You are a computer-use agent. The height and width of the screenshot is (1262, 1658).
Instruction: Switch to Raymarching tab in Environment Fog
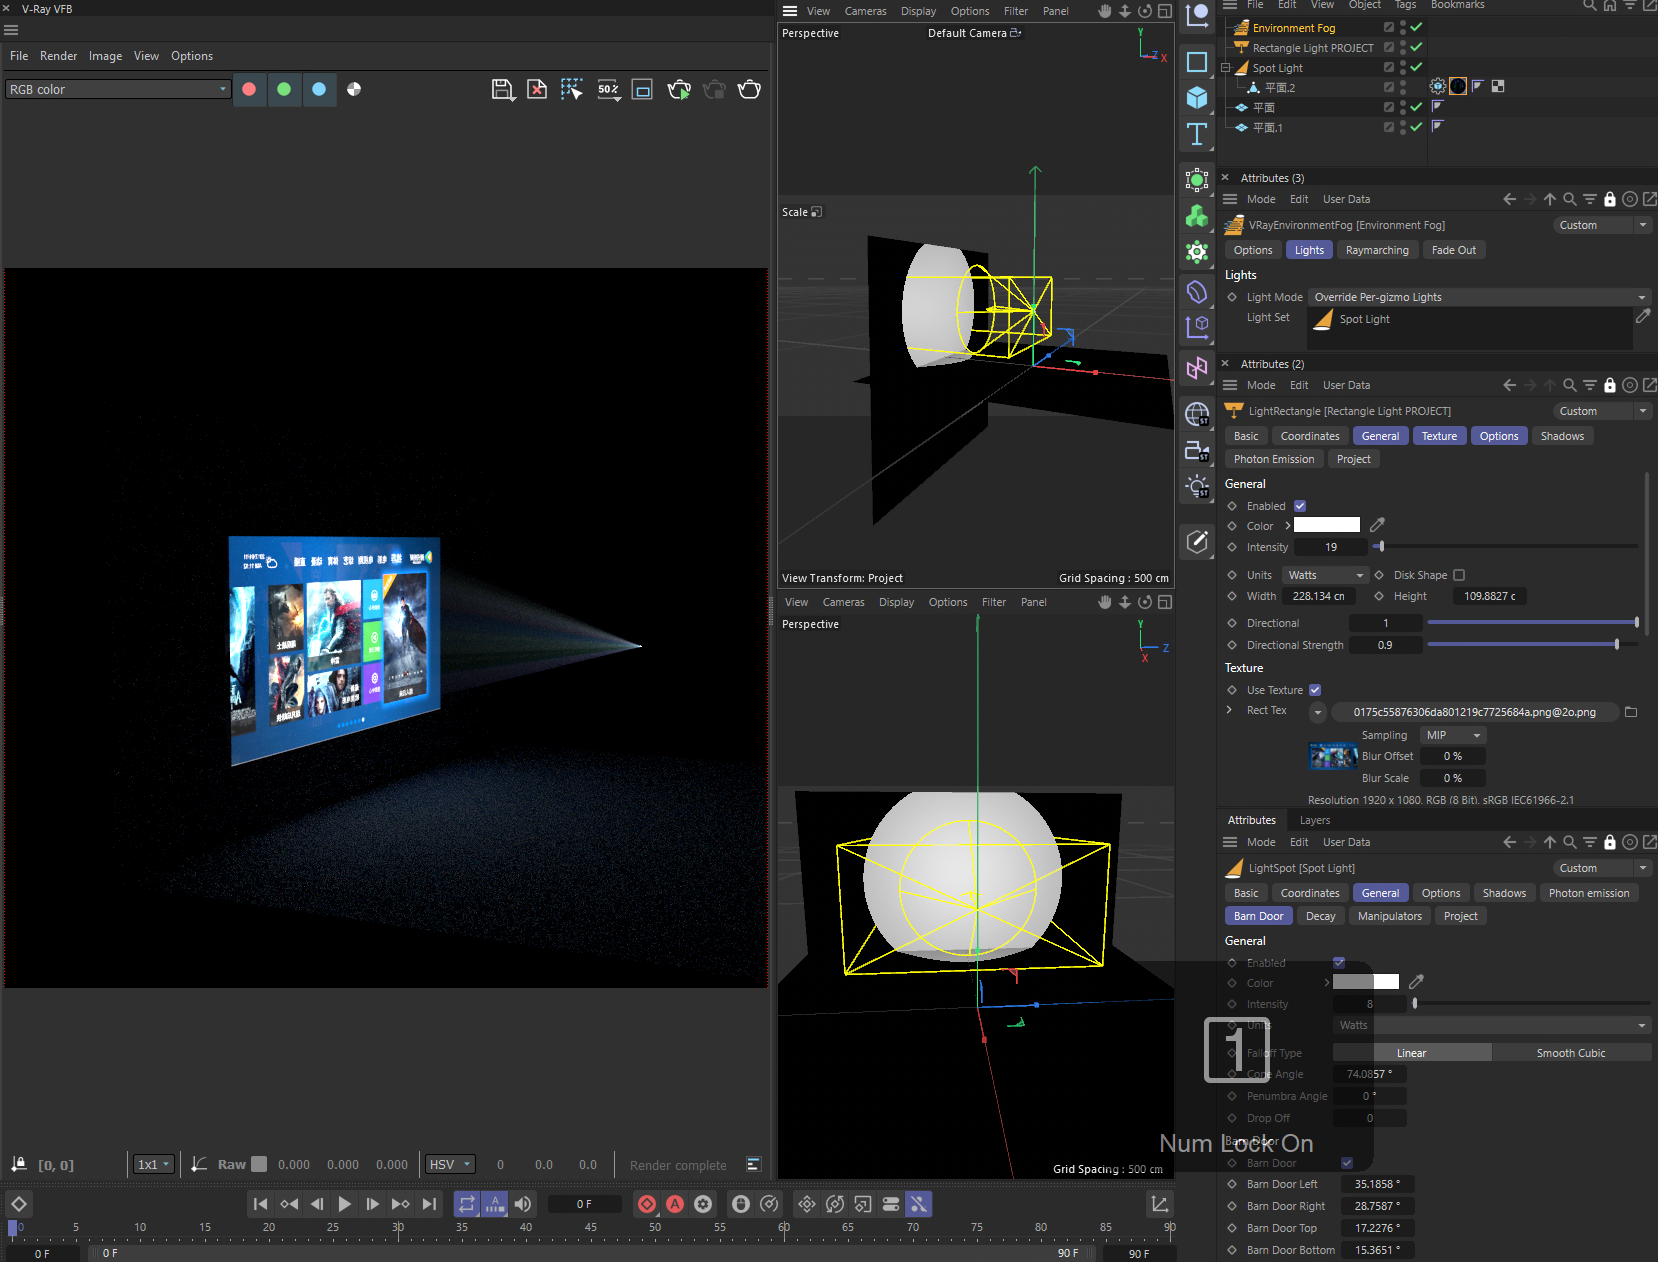(1377, 250)
